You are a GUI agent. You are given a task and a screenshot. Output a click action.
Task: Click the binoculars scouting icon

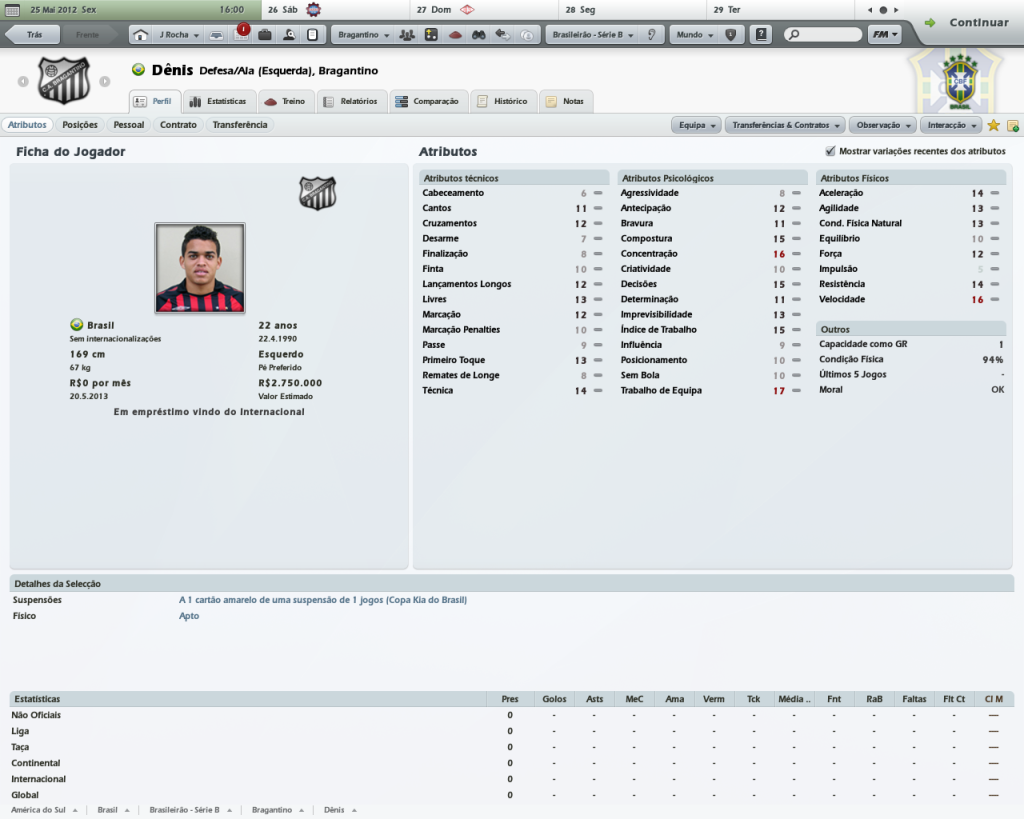(x=479, y=35)
